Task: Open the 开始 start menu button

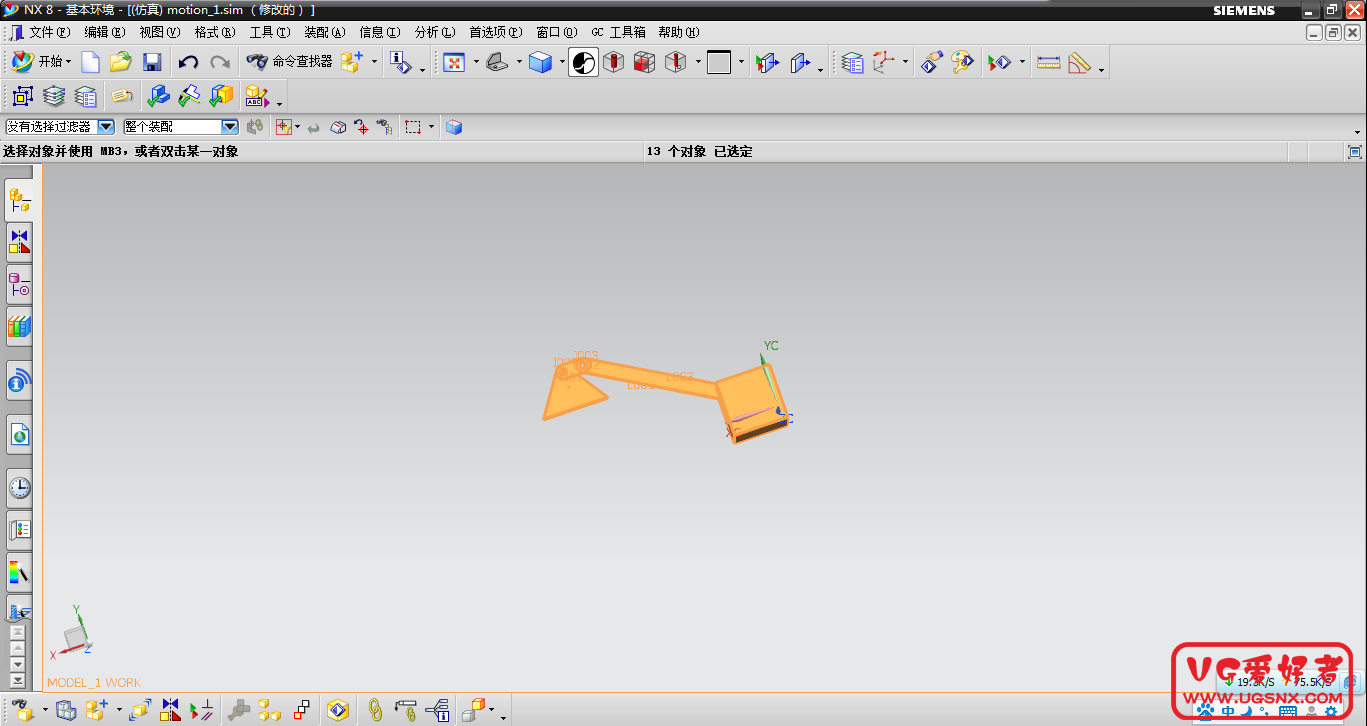Action: 42,62
